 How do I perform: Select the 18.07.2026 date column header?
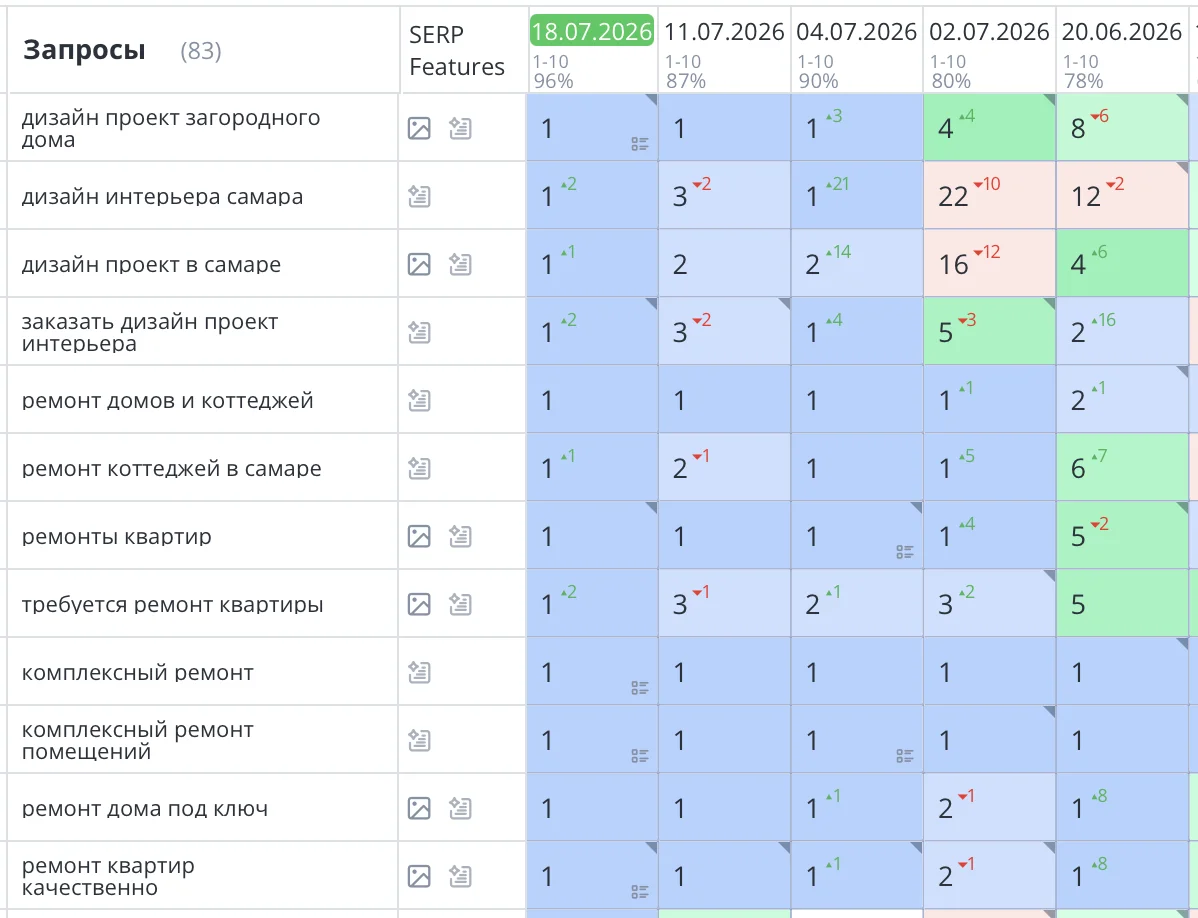coord(592,31)
